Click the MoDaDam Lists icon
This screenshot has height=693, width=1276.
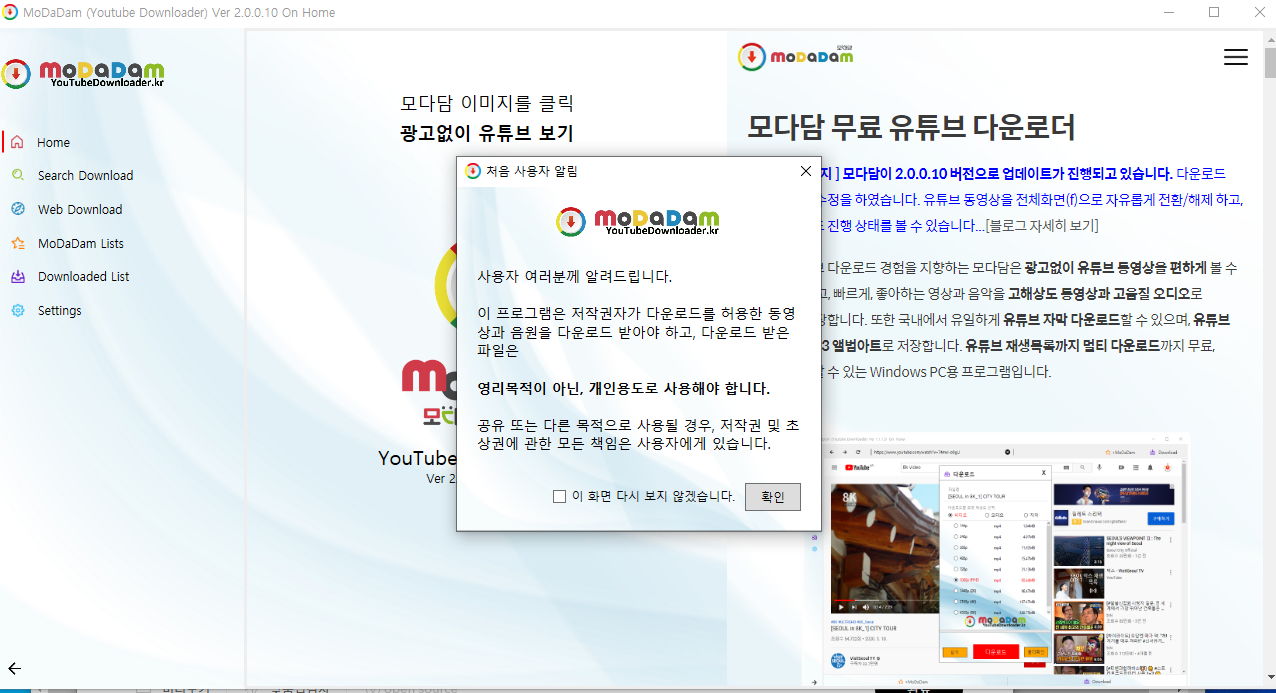pos(17,243)
